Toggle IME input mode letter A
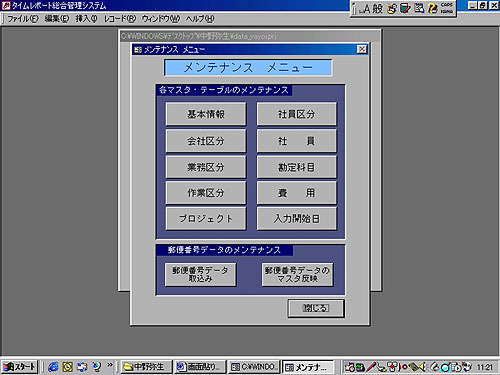Screen dimensions: 500x375 click(x=366, y=9)
